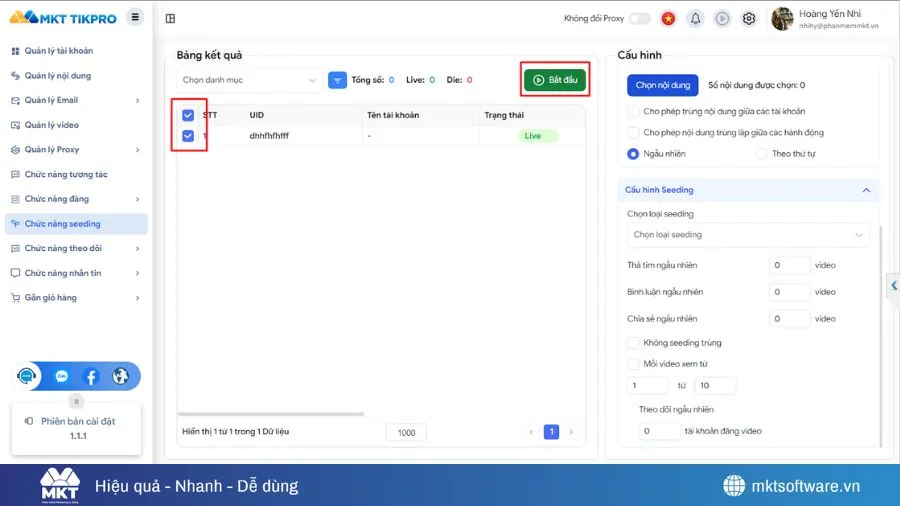The height and width of the screenshot is (506, 900).
Task: Go to page 1 in the pagination
Action: click(x=551, y=431)
